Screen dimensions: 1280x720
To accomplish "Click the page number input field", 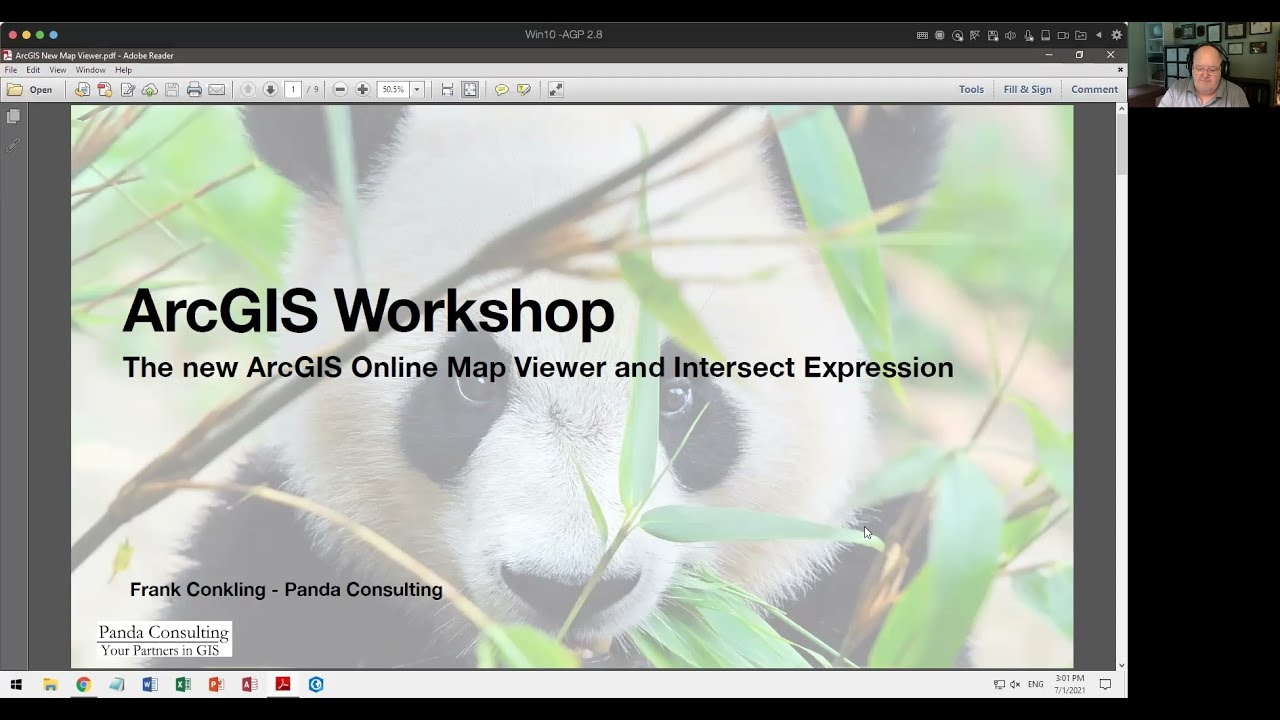I will click(x=293, y=89).
